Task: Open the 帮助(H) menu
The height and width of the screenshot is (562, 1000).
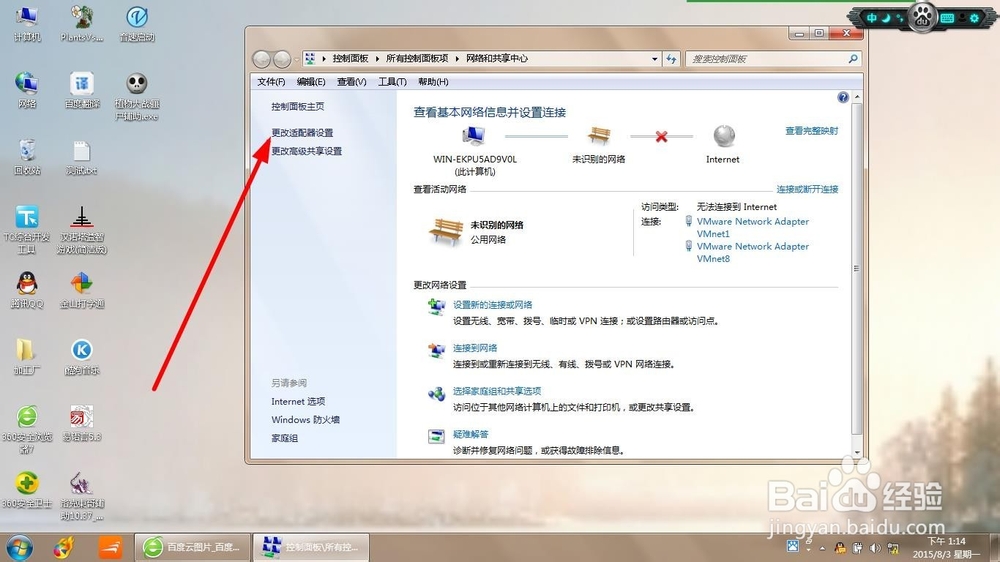Action: click(433, 82)
